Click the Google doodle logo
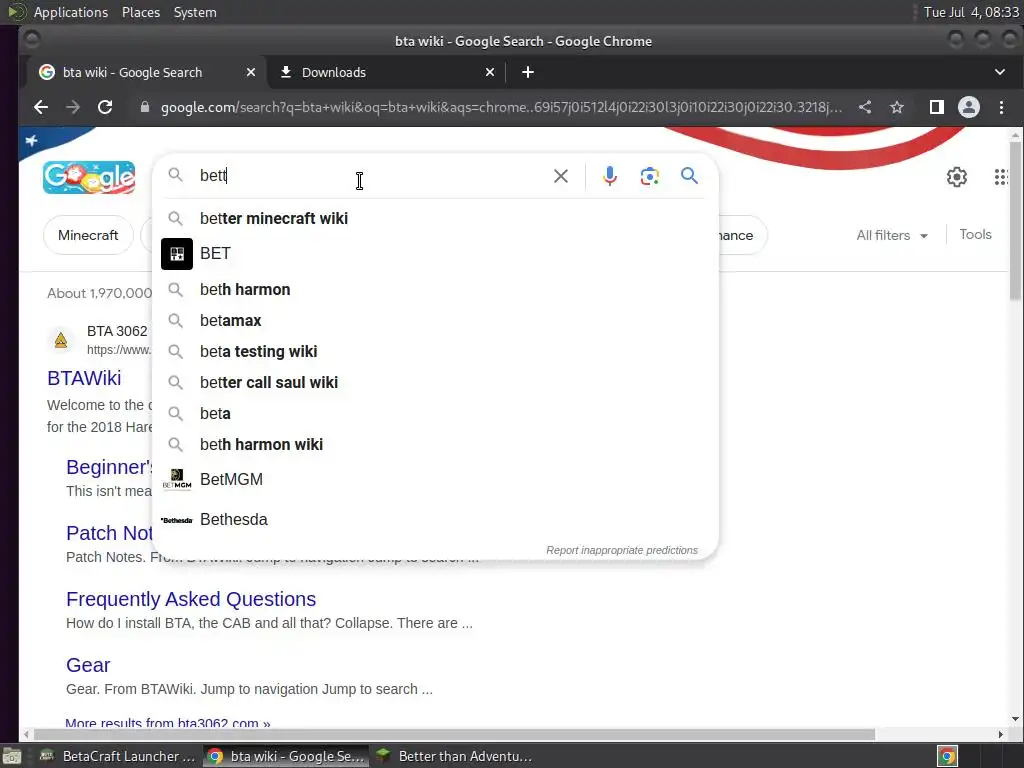 click(x=89, y=178)
